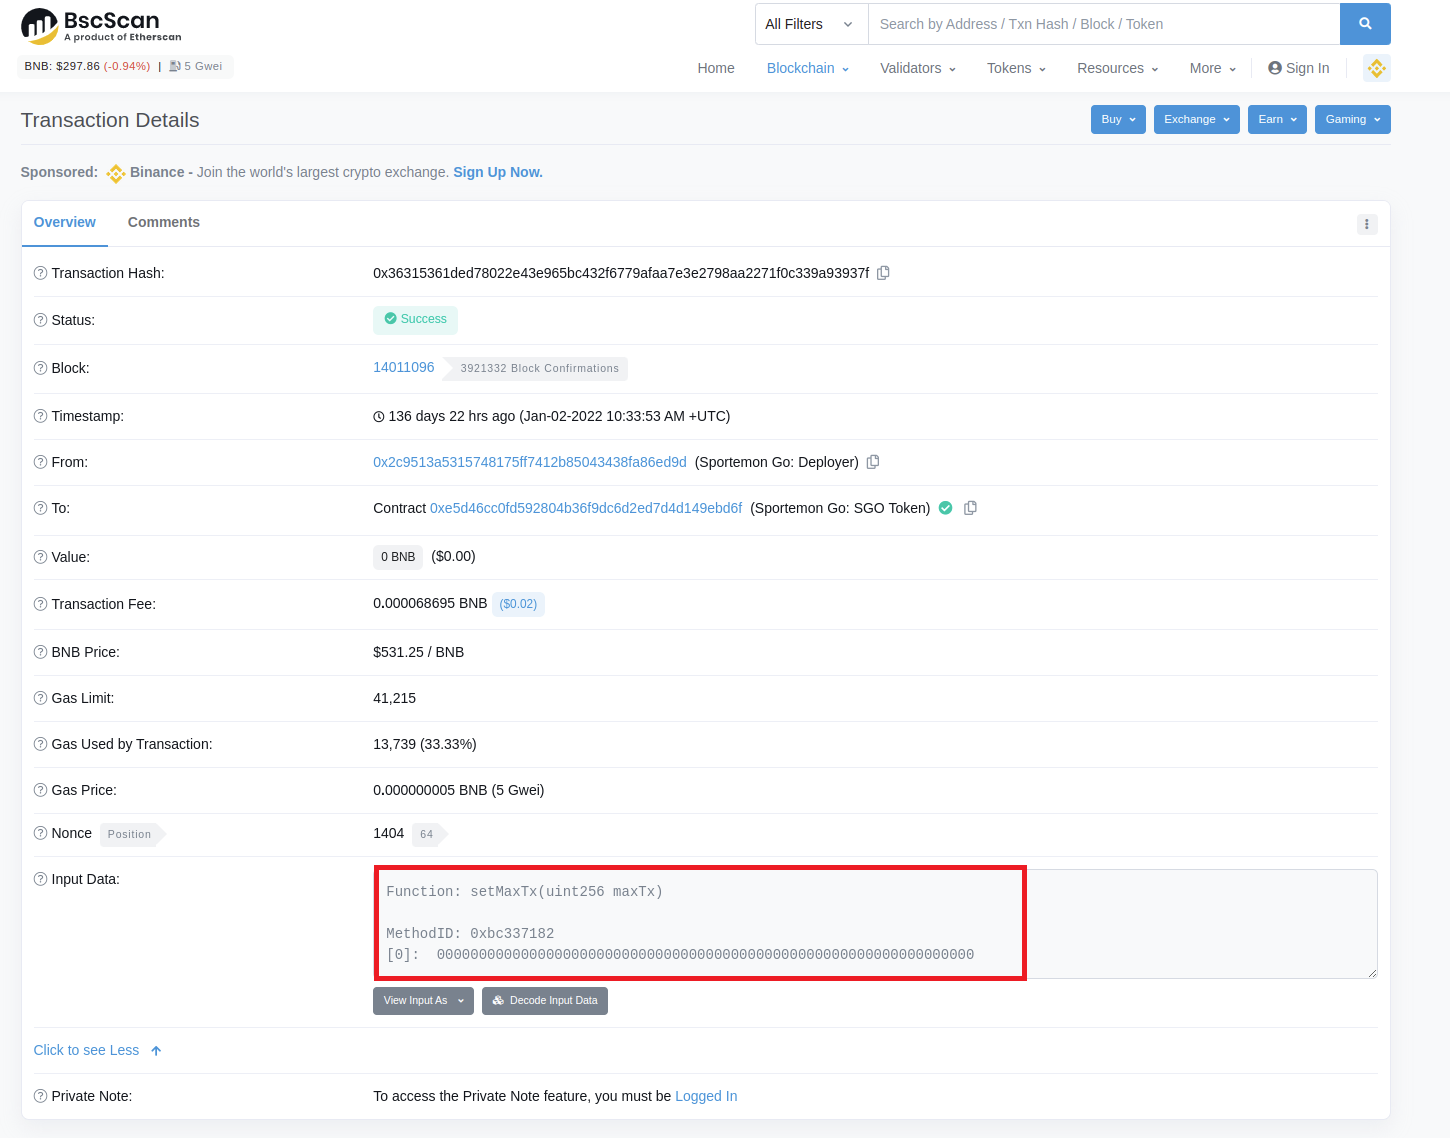Viewport: 1450px width, 1138px height.
Task: Open the Exchange dropdown button
Action: coord(1197,119)
